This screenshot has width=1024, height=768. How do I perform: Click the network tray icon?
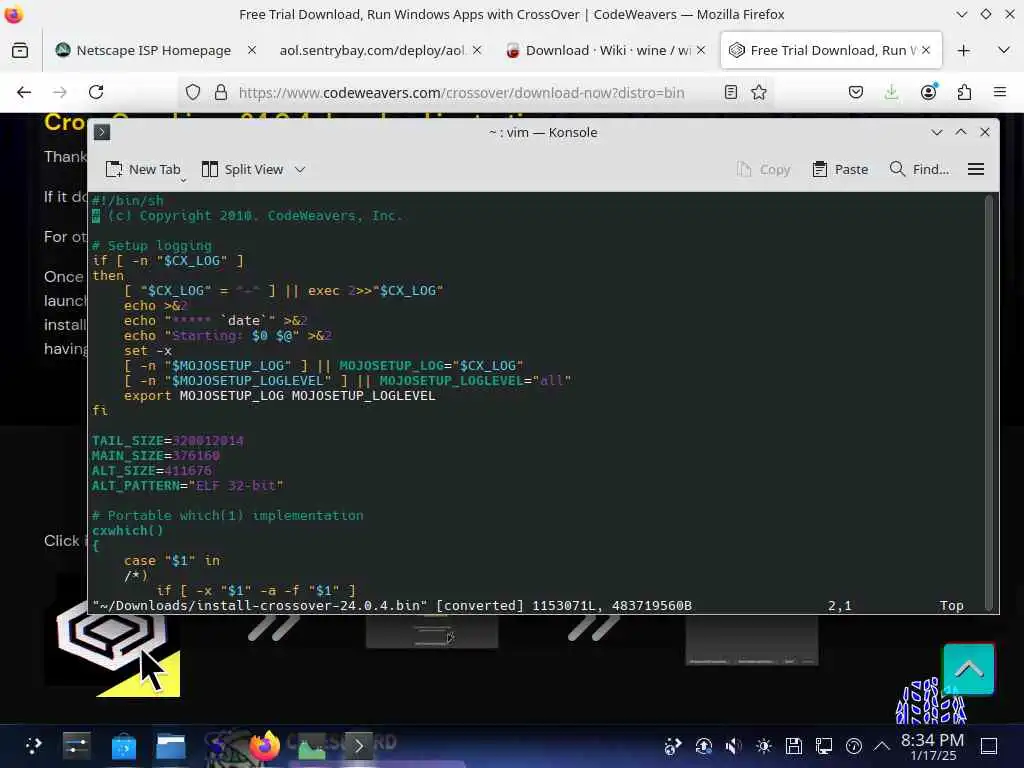tap(824, 746)
